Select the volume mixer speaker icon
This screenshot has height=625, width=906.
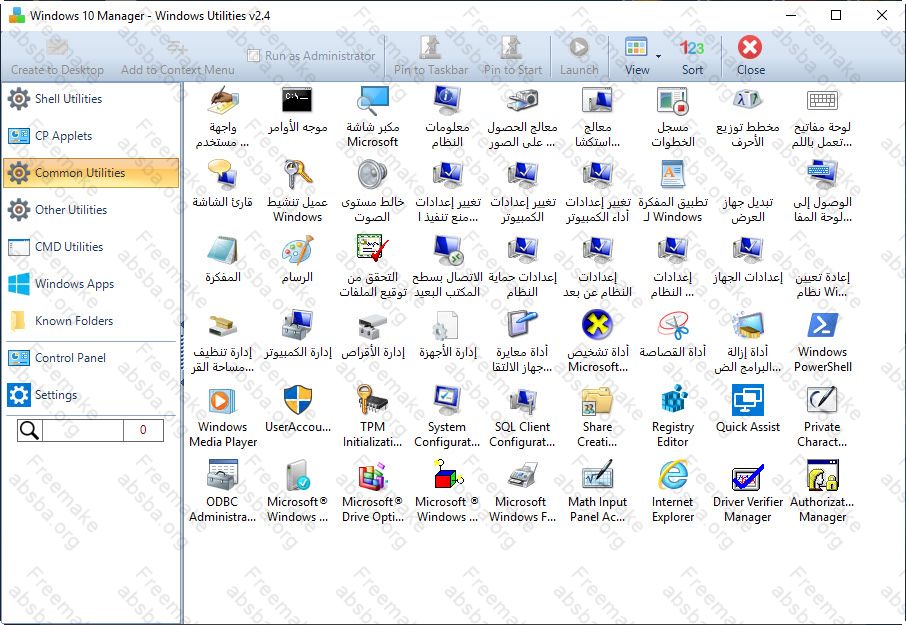[373, 175]
